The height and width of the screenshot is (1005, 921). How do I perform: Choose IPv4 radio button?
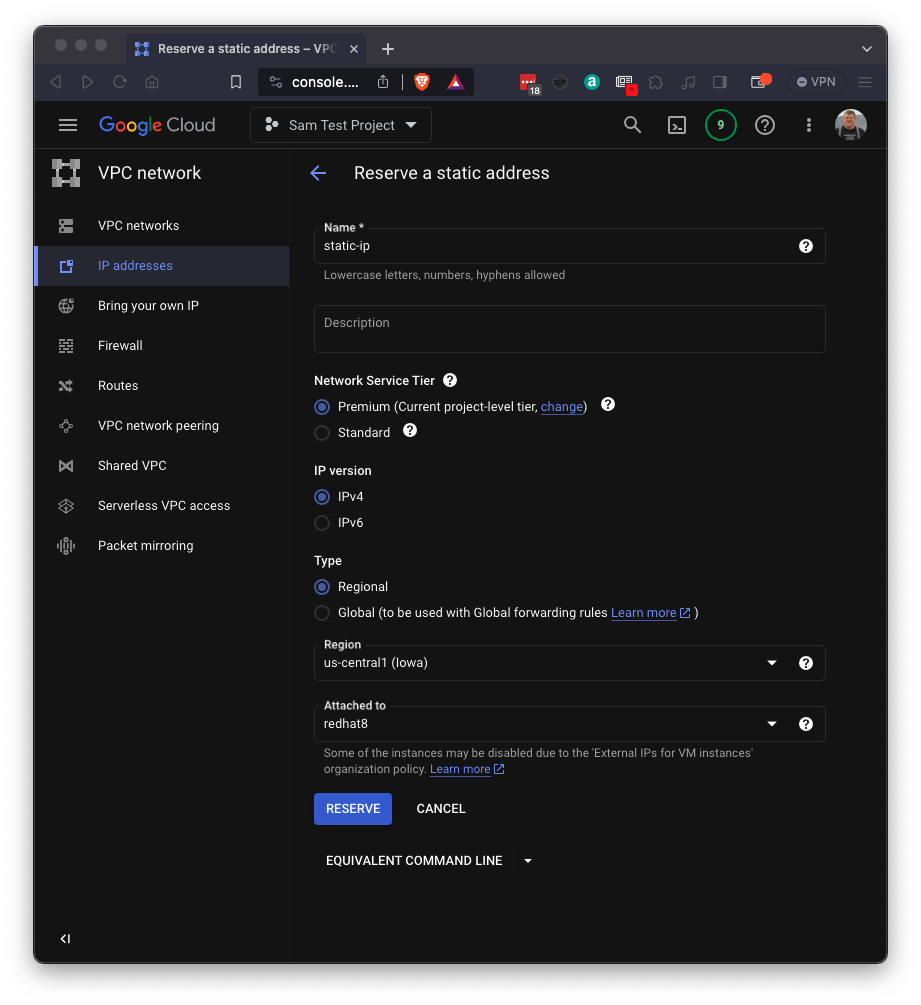coord(322,497)
